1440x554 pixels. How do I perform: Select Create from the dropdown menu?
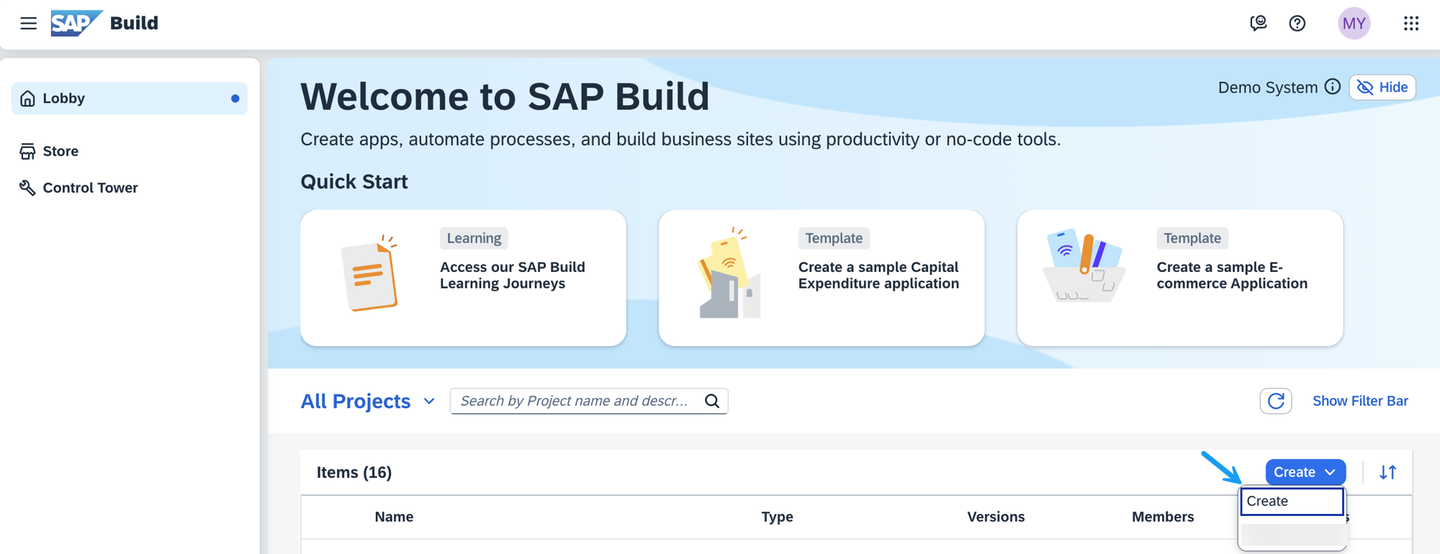pyautogui.click(x=1292, y=501)
